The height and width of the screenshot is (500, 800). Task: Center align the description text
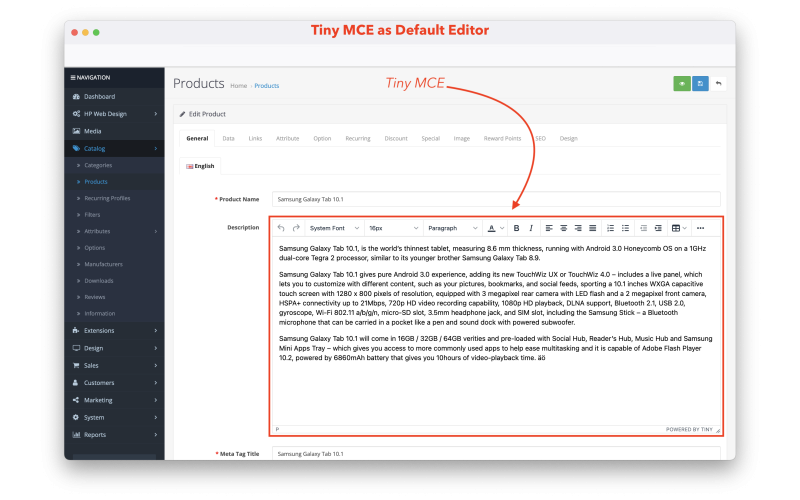[564, 228]
